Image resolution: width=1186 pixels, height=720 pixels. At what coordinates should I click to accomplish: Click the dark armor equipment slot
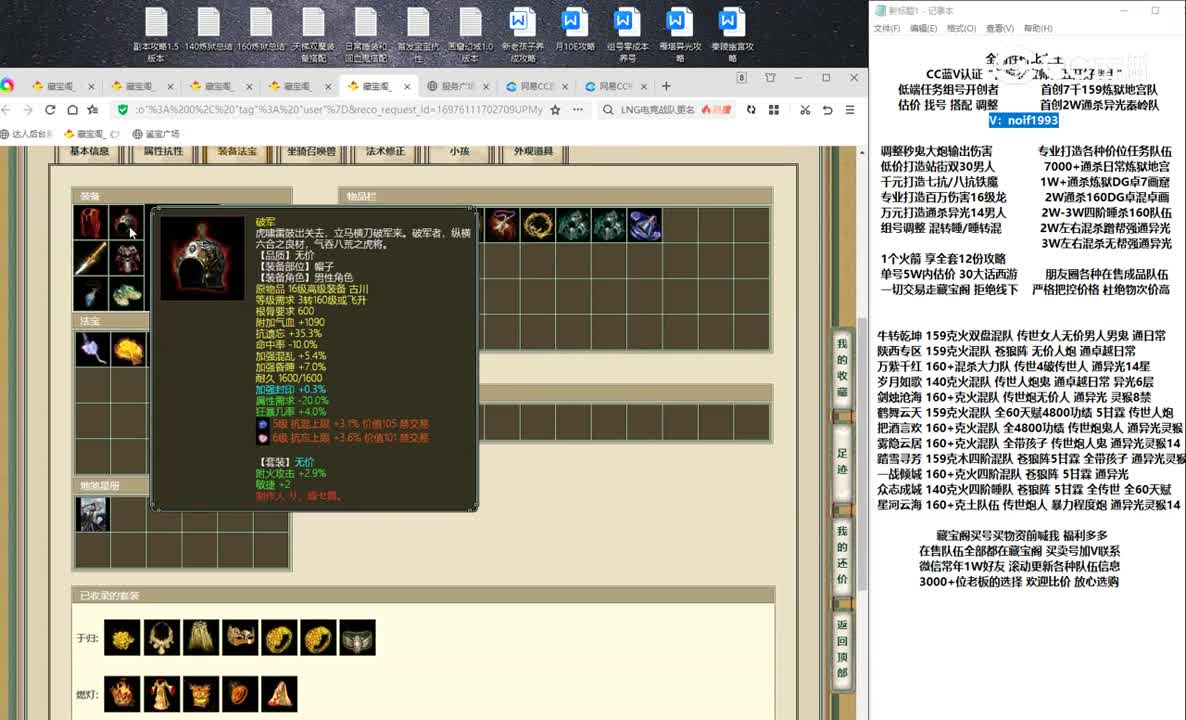[127, 258]
